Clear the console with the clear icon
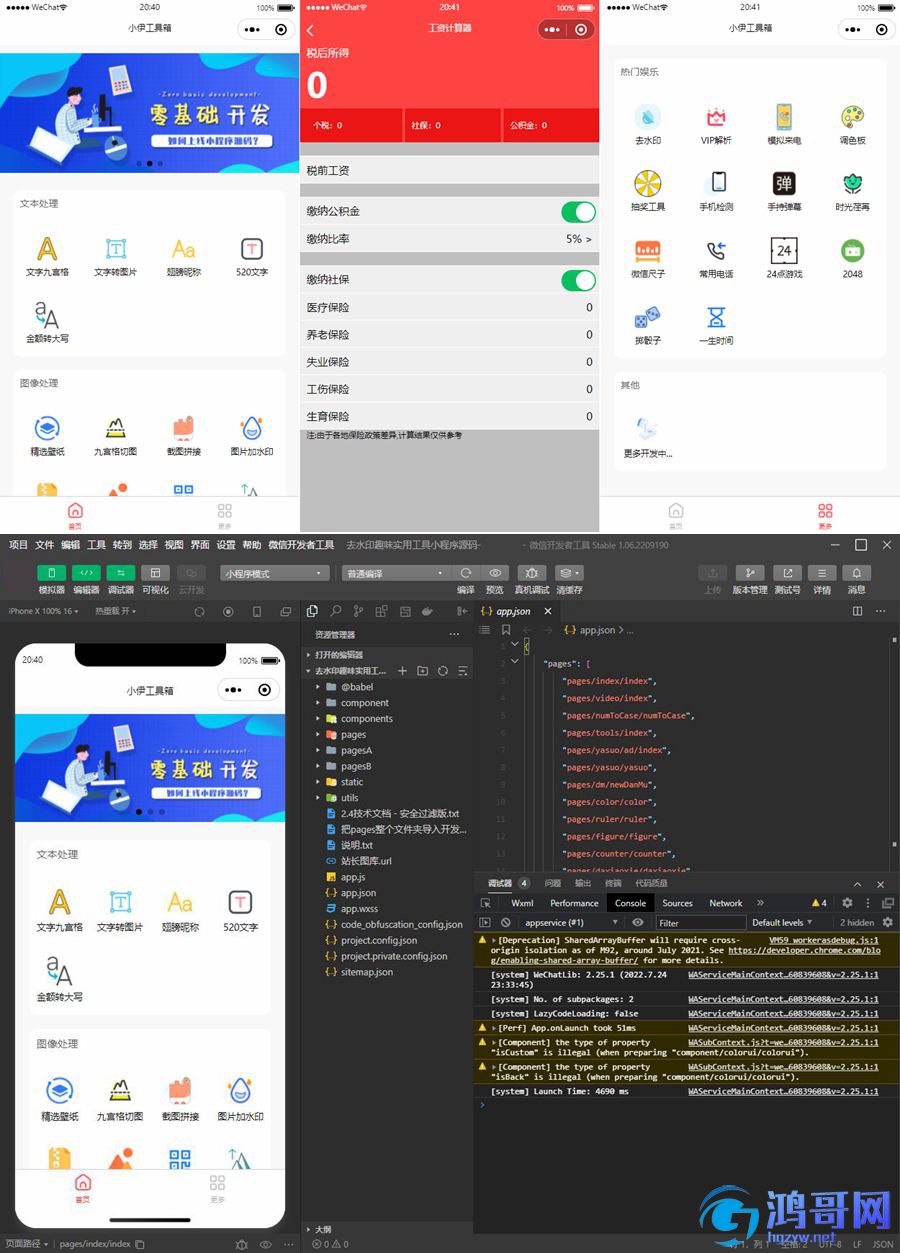The width and height of the screenshot is (900, 1253). 506,922
